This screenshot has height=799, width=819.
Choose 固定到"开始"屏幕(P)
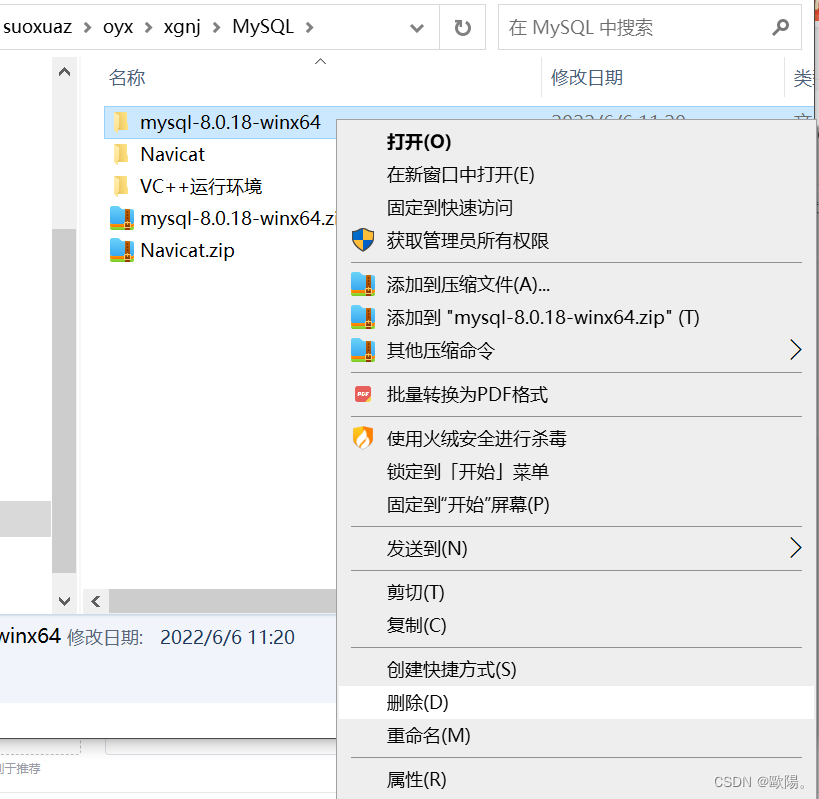click(x=576, y=504)
